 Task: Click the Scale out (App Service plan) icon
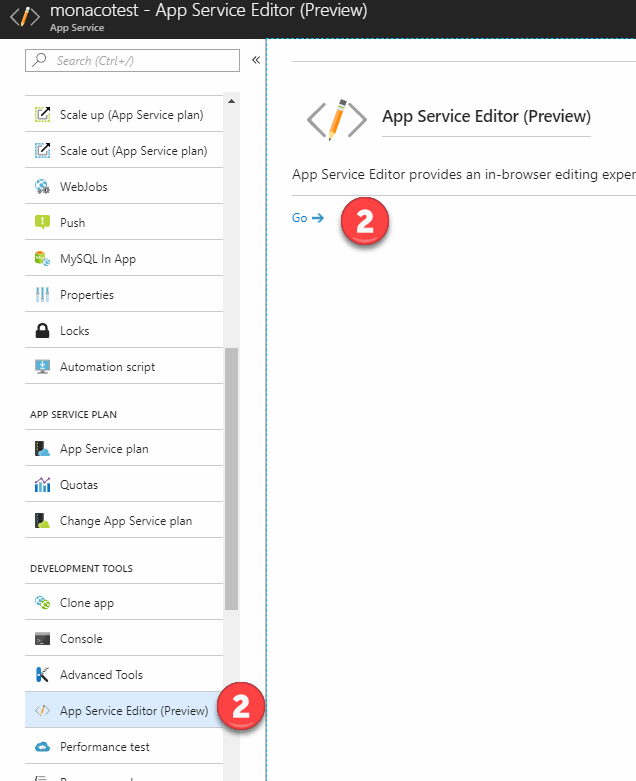pyautogui.click(x=42, y=150)
